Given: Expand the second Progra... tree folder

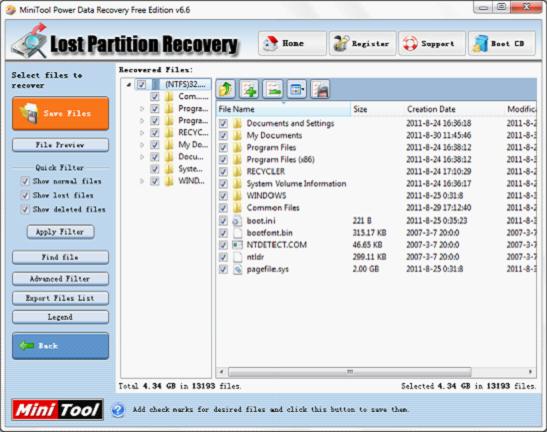Looking at the screenshot, I should (142, 121).
